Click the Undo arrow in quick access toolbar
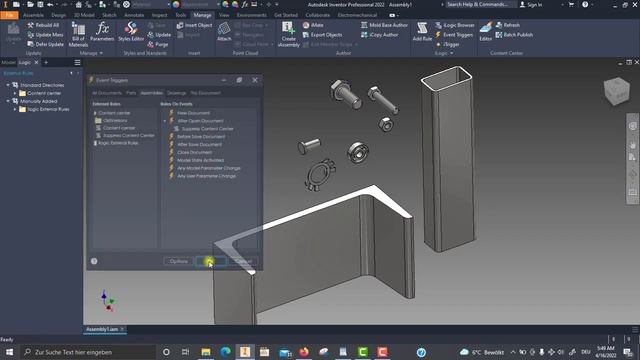Viewport: 640px width, 360px height. 50,4
